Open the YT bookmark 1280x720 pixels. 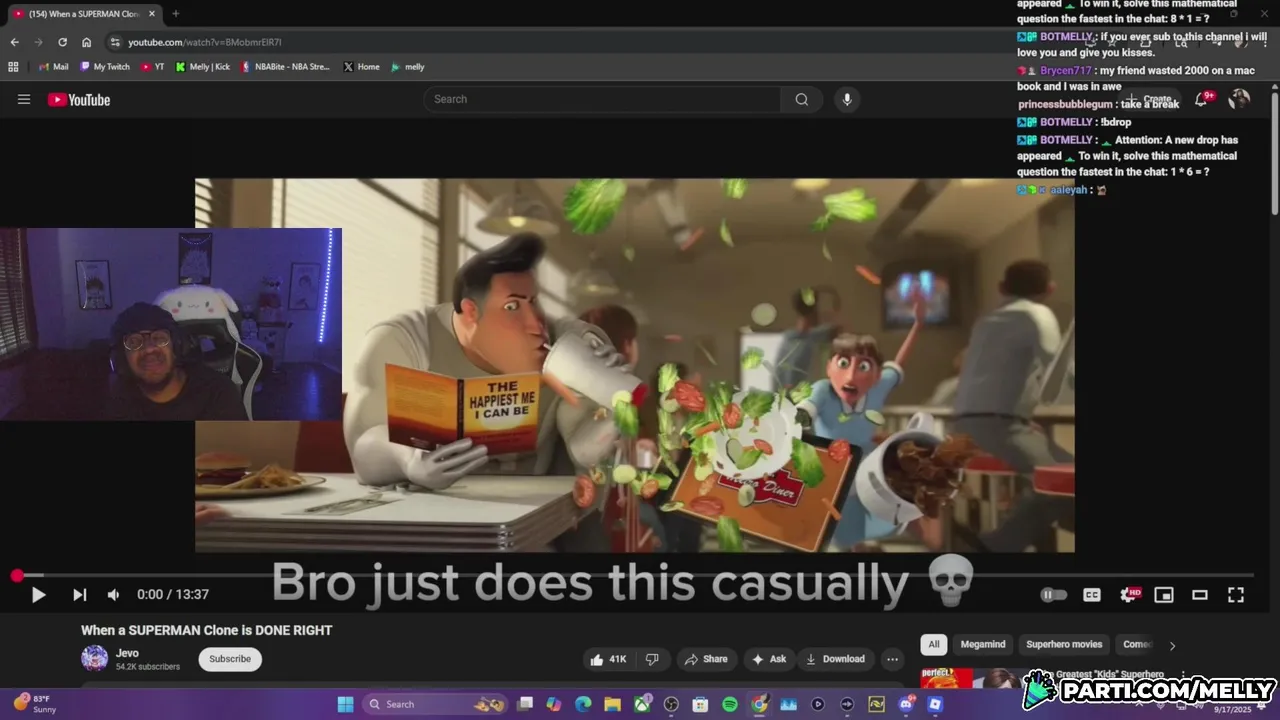point(152,67)
